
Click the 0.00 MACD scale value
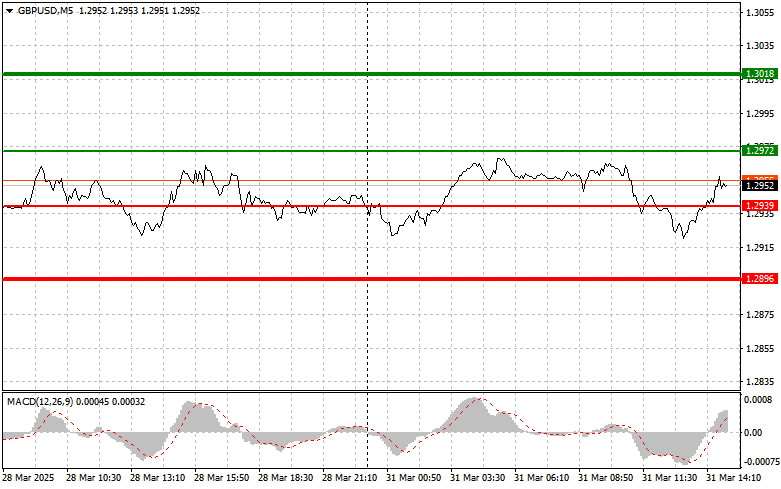[x=753, y=433]
